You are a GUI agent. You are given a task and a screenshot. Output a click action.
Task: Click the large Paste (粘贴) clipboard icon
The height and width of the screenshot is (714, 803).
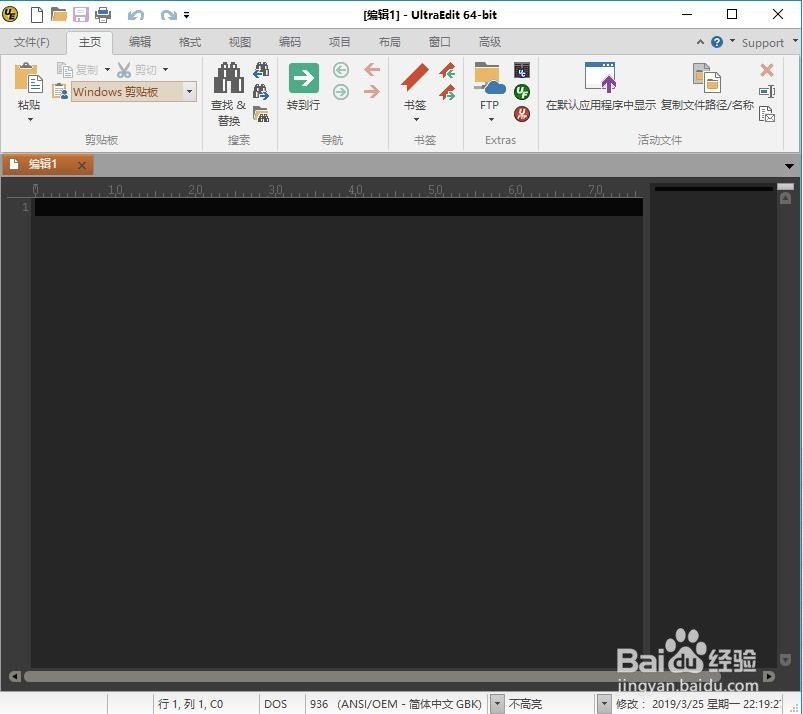click(x=29, y=78)
